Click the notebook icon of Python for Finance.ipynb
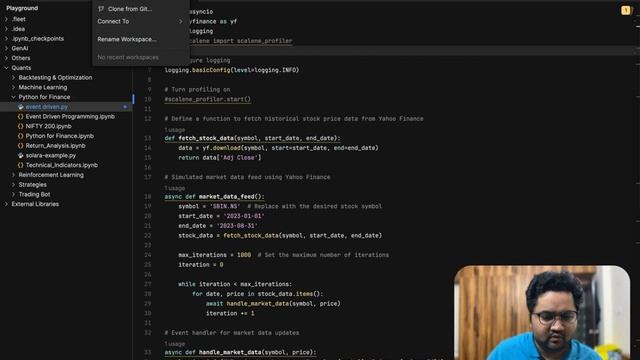The height and width of the screenshot is (360, 640). click(20, 136)
